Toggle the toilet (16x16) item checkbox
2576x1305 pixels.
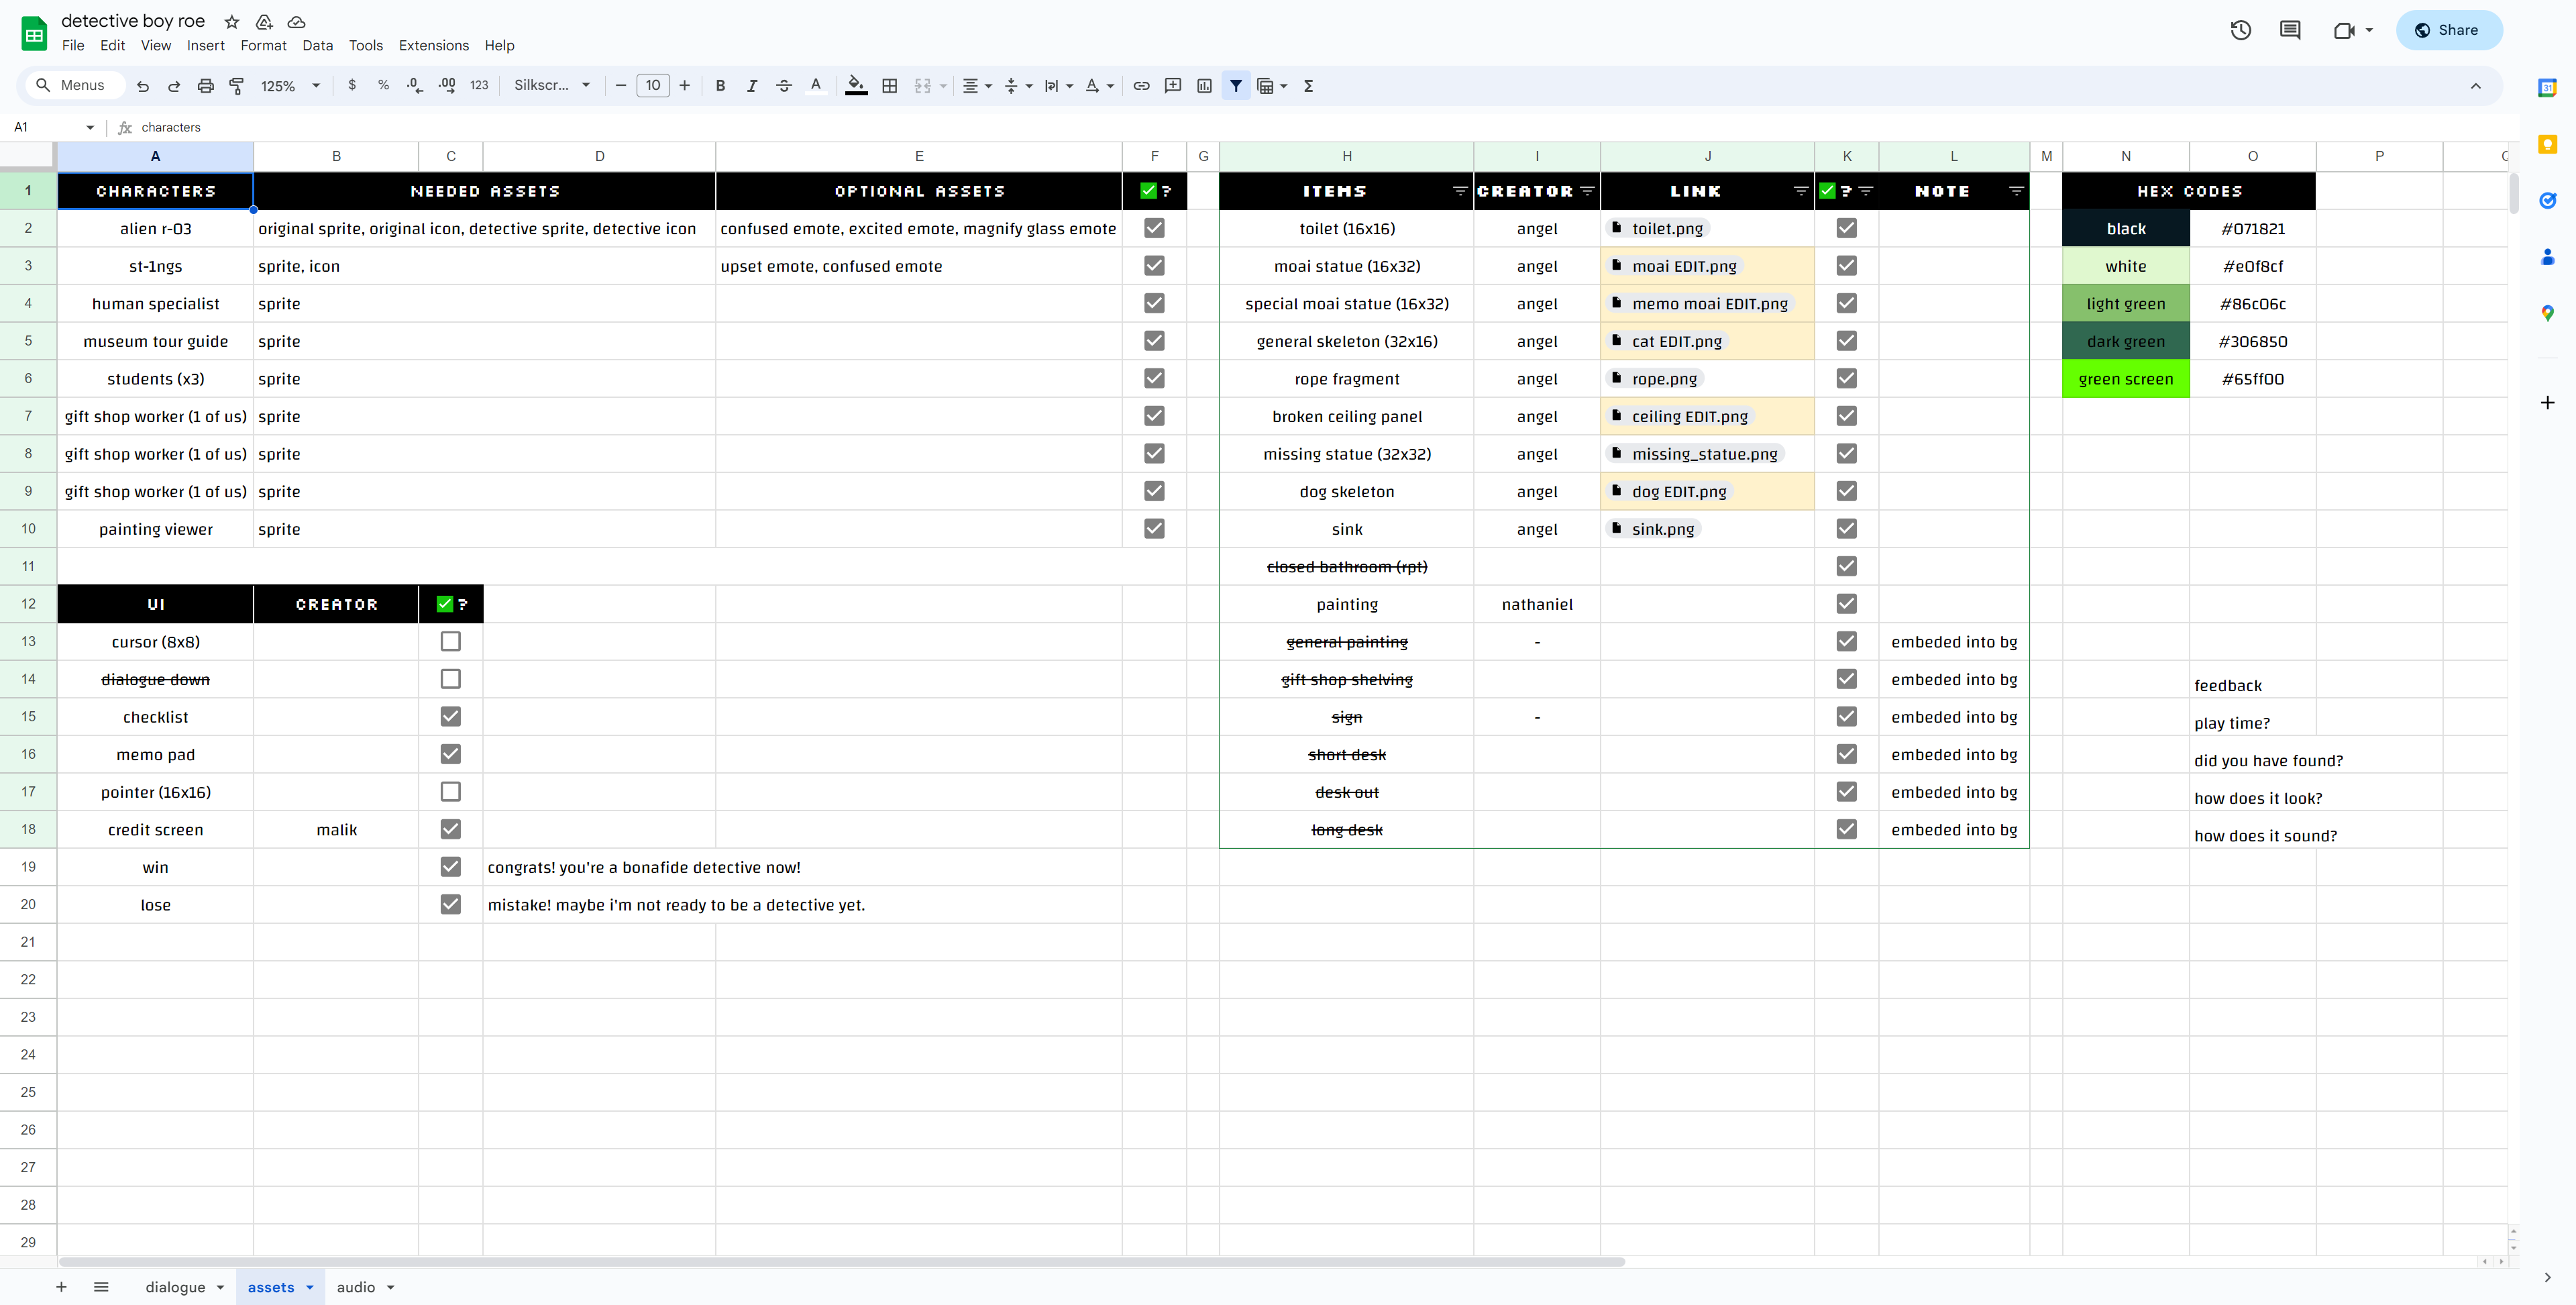pos(1847,228)
